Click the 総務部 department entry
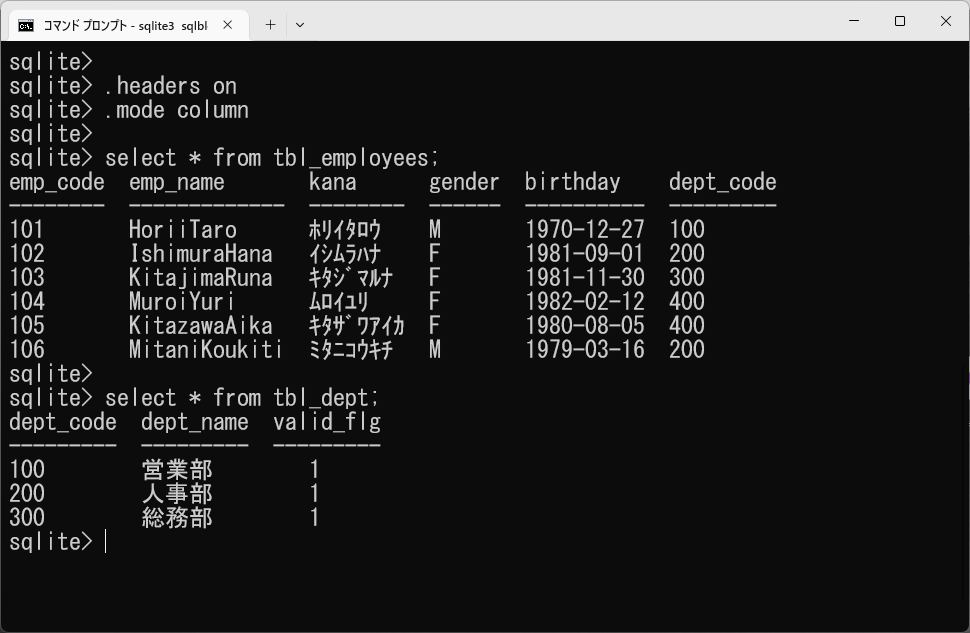Screen dimensions: 970x633 [177, 518]
